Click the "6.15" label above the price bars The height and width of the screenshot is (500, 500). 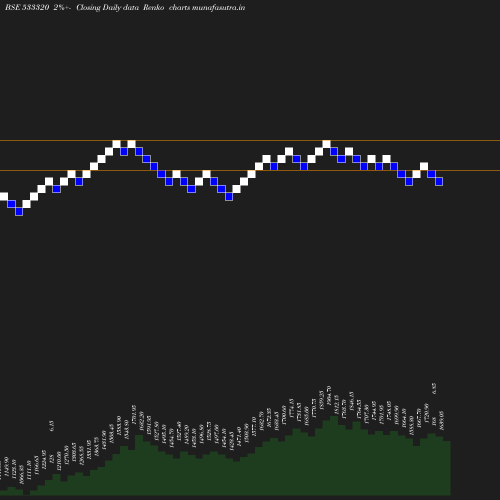coord(52,426)
